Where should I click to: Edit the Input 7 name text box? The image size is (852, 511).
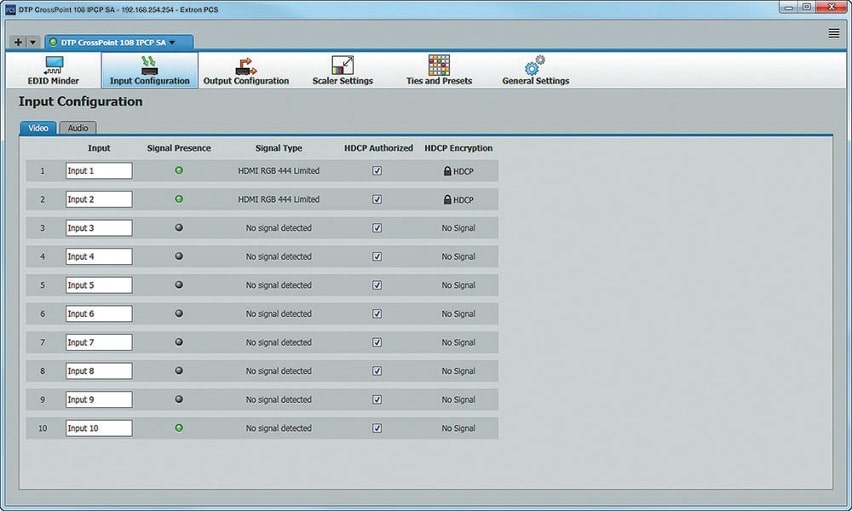[98, 342]
